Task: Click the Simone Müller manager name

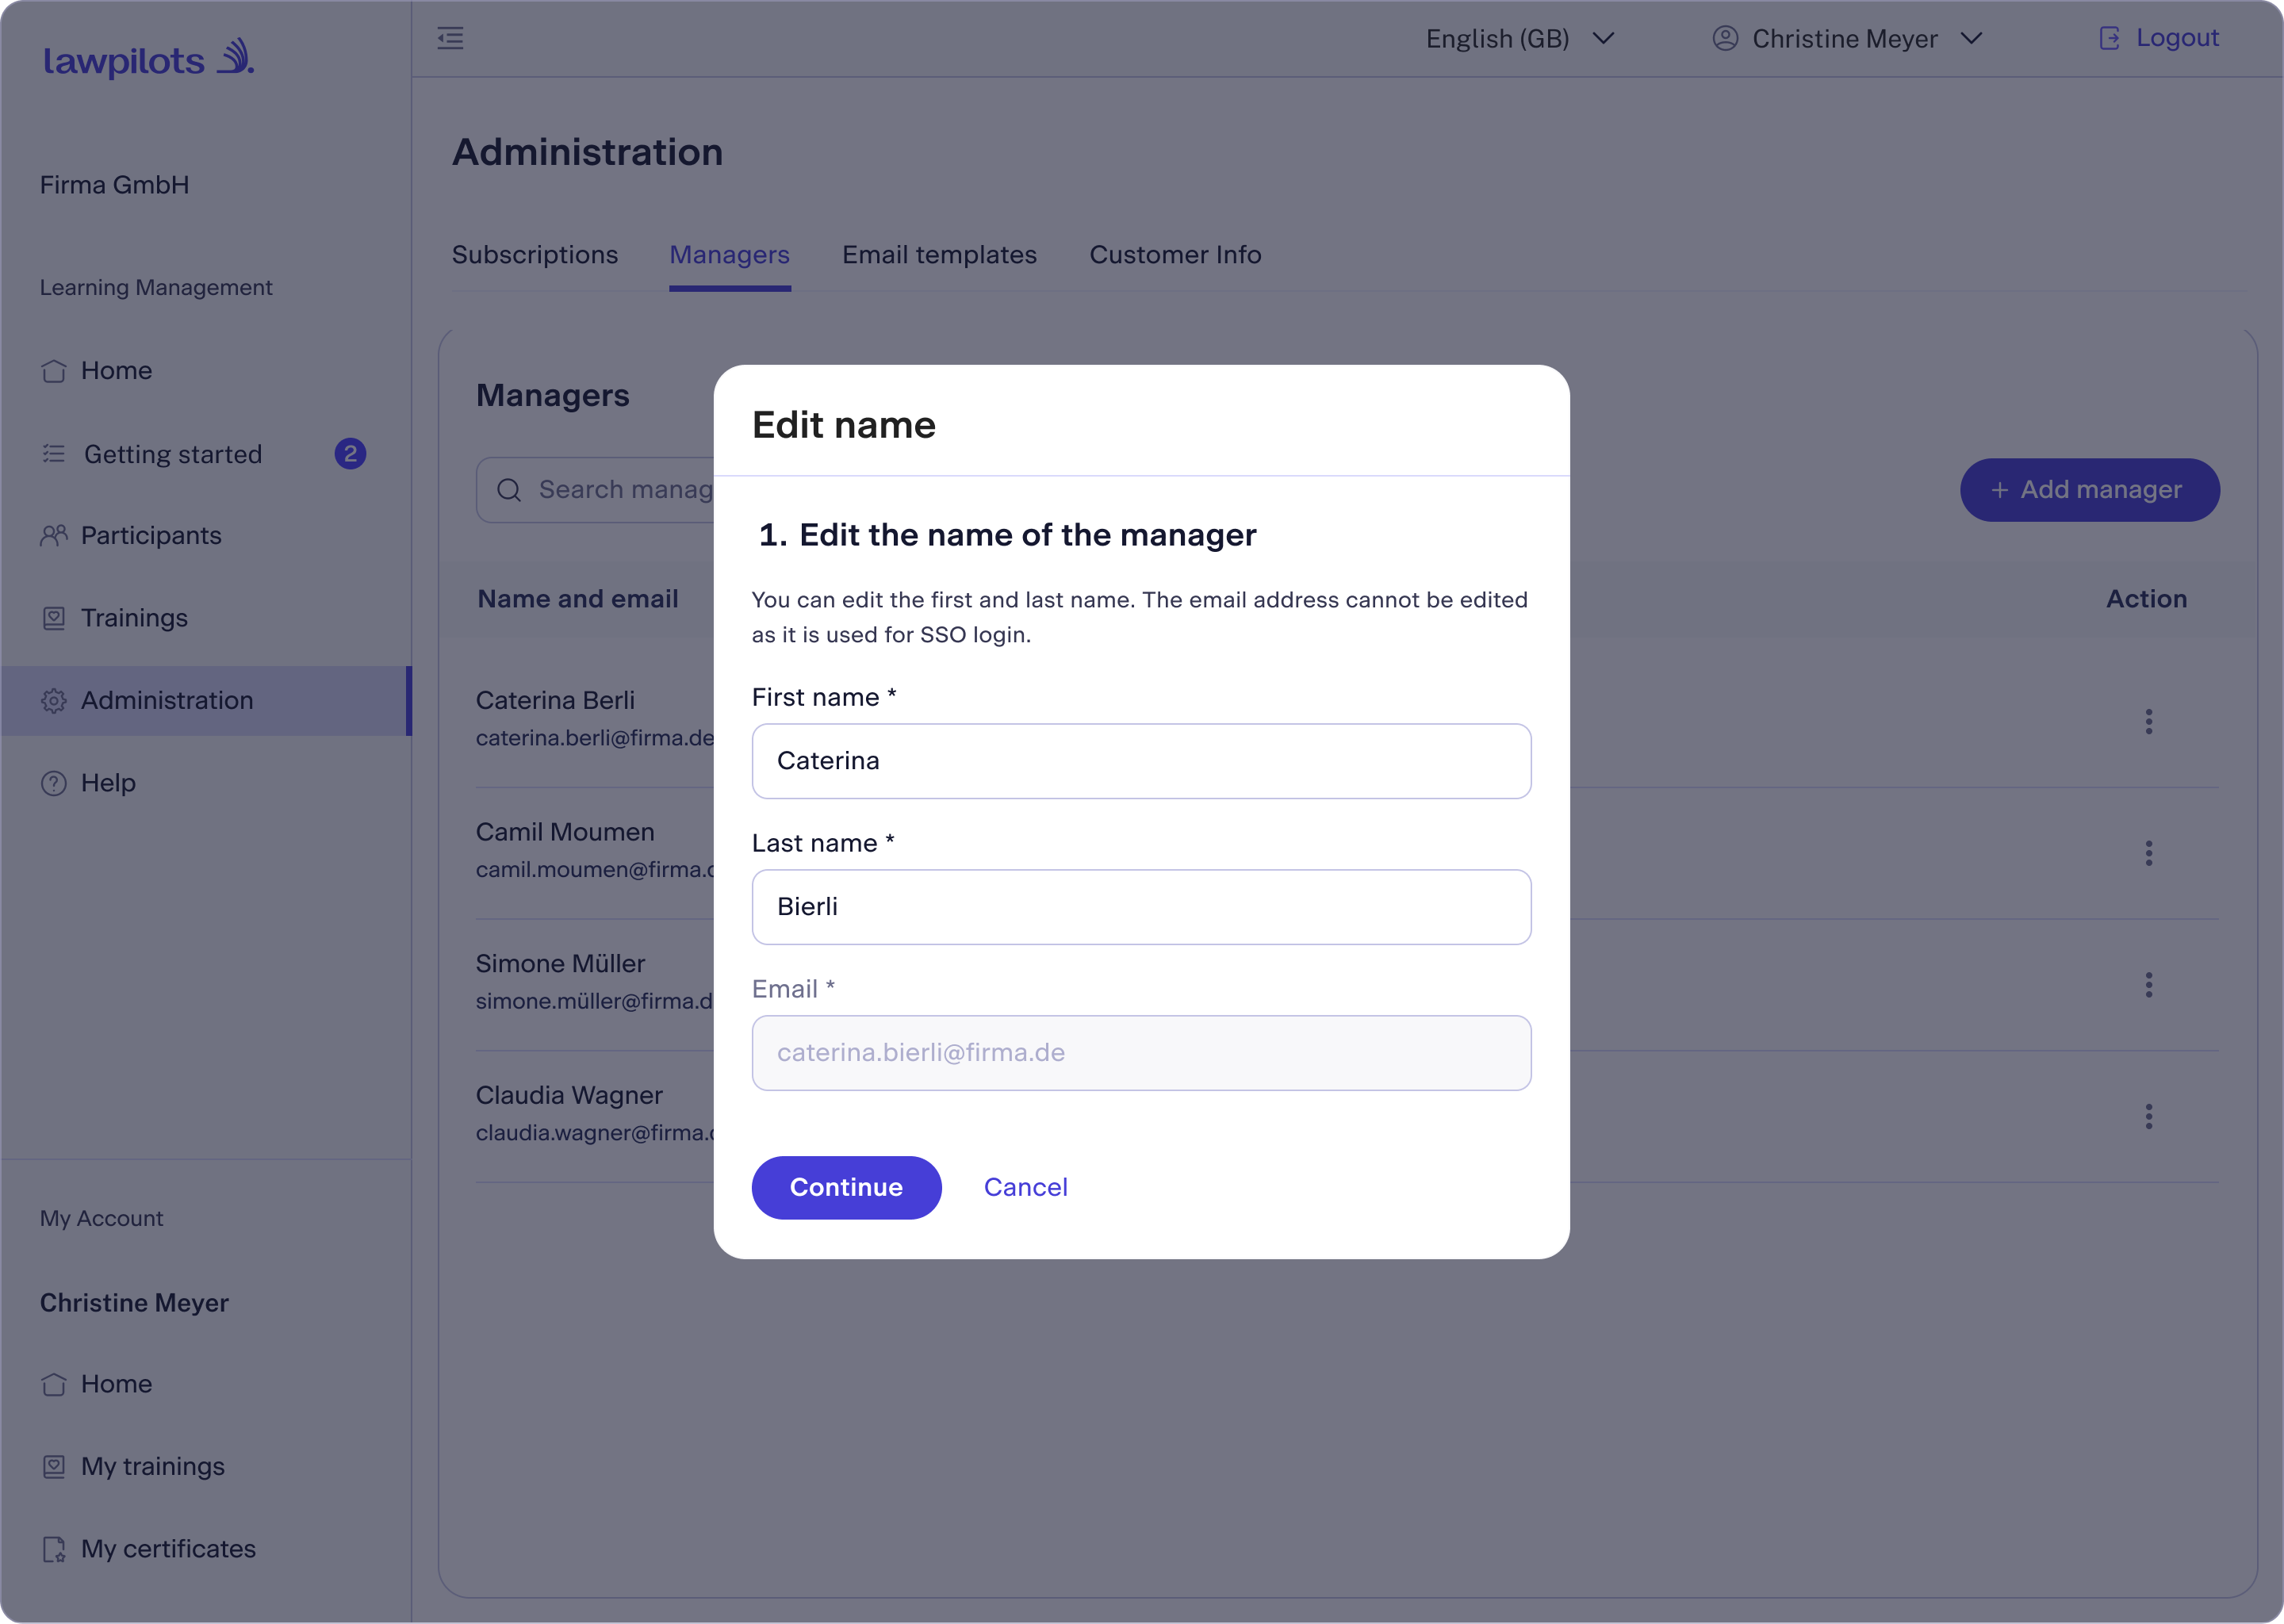Action: 560,964
